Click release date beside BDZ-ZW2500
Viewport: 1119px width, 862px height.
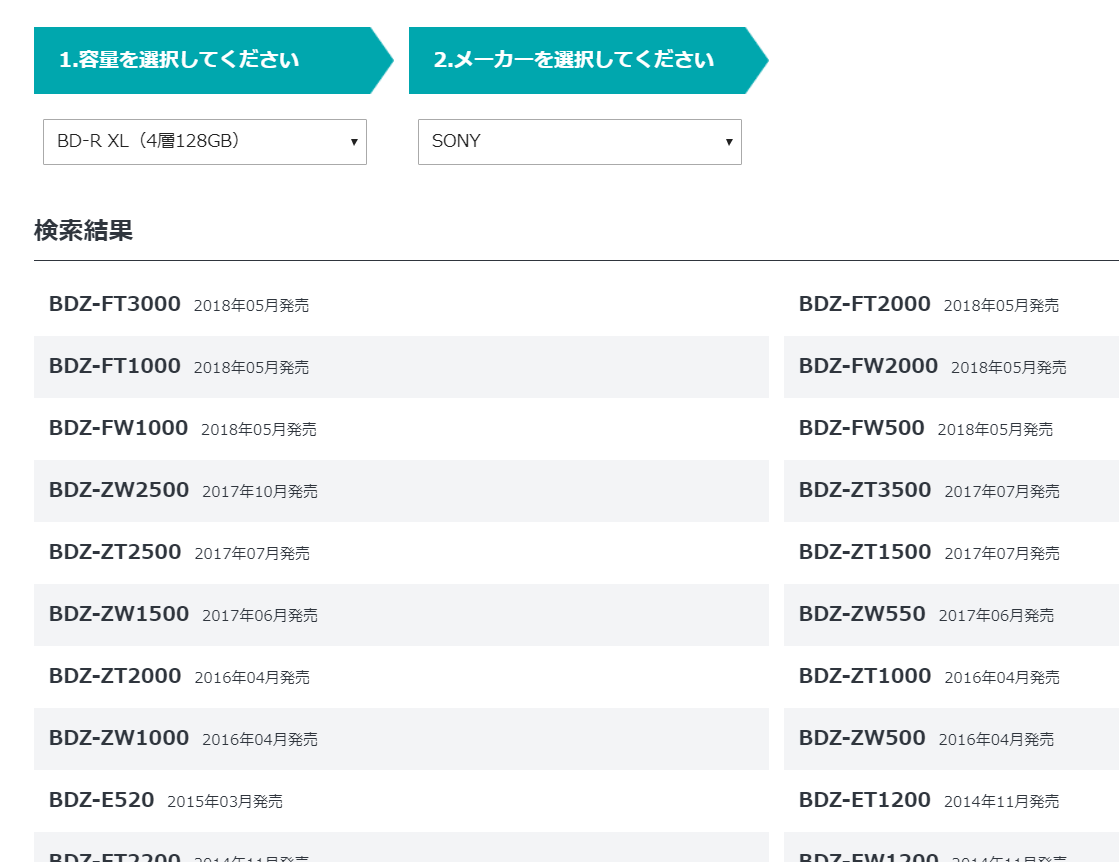coord(260,492)
